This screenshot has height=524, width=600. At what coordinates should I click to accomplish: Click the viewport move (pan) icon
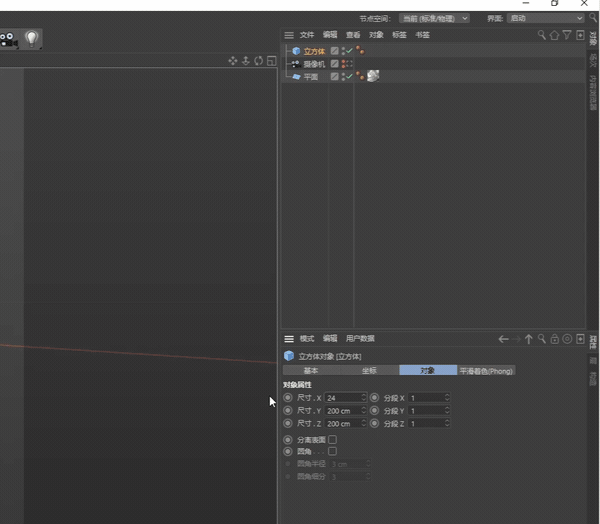[233, 61]
